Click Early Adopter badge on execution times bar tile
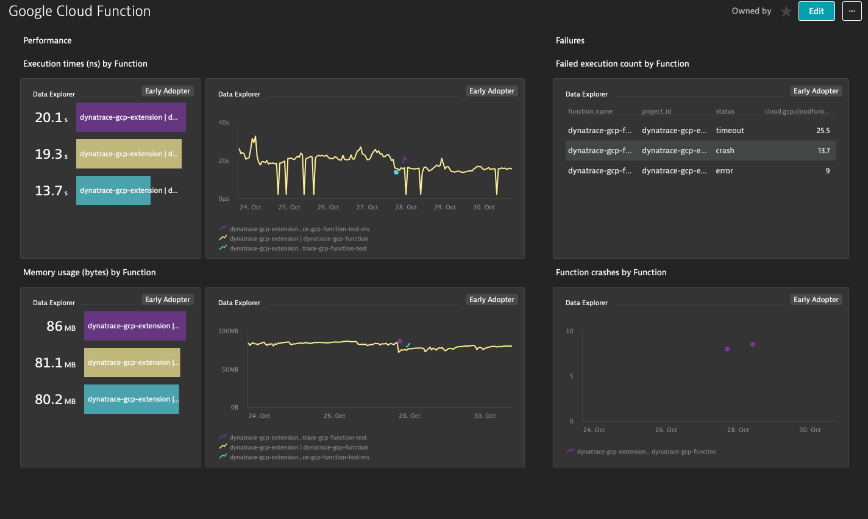 [x=168, y=91]
